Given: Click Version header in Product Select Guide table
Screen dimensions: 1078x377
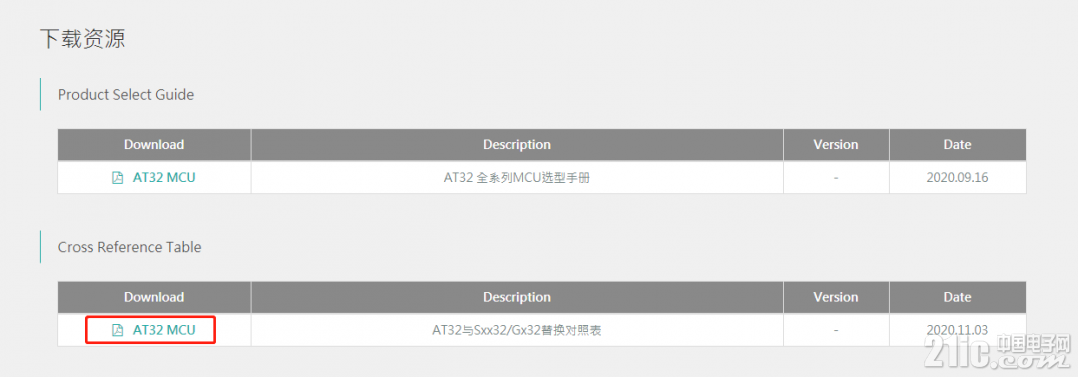Looking at the screenshot, I should point(836,144).
